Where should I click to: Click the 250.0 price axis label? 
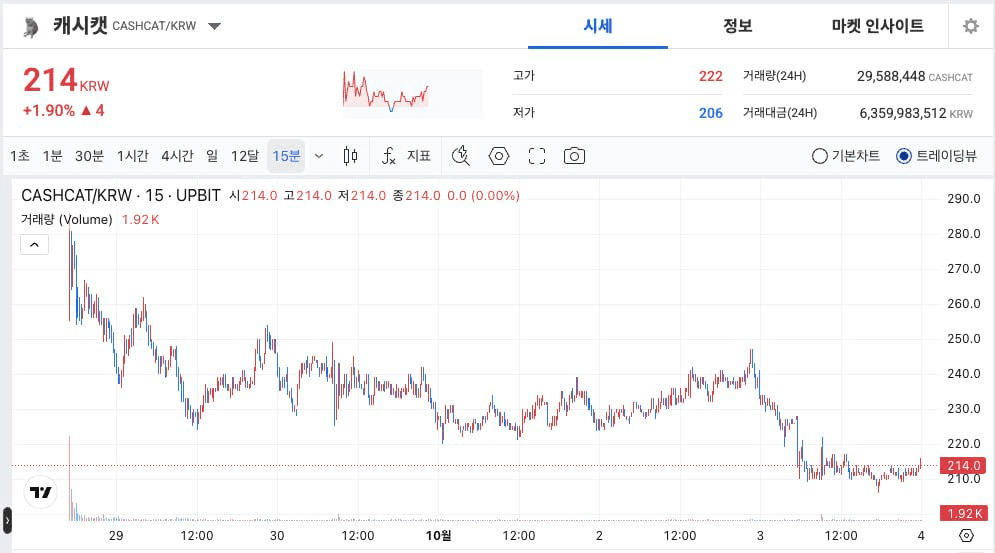[963, 338]
